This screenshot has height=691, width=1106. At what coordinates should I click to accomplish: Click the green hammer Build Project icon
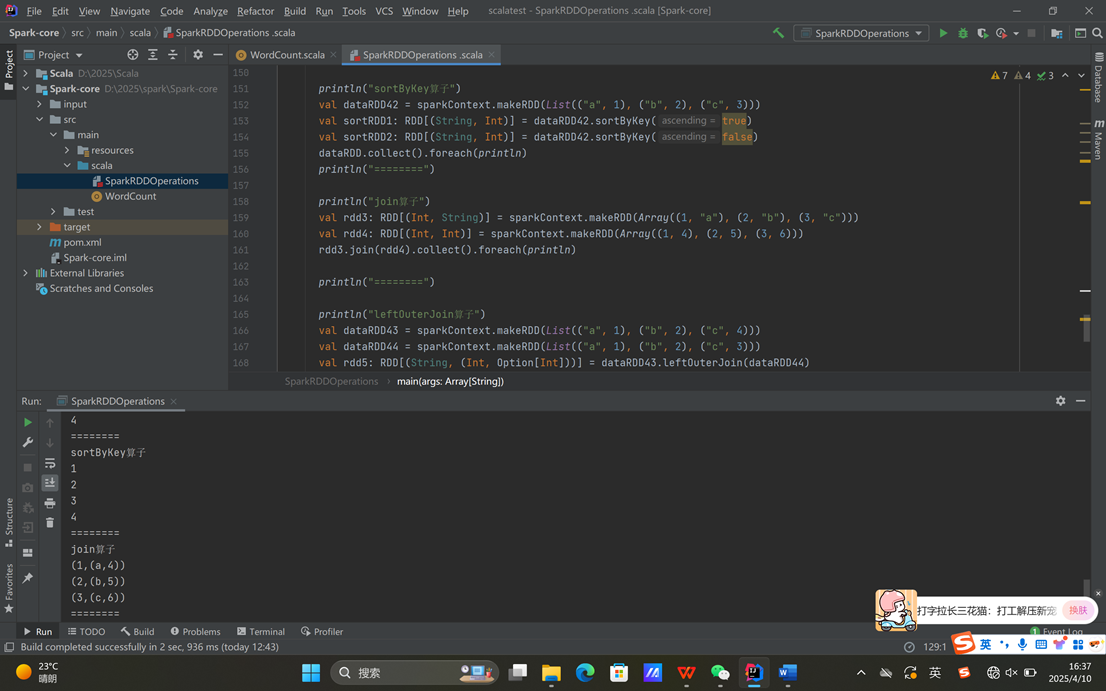point(778,32)
